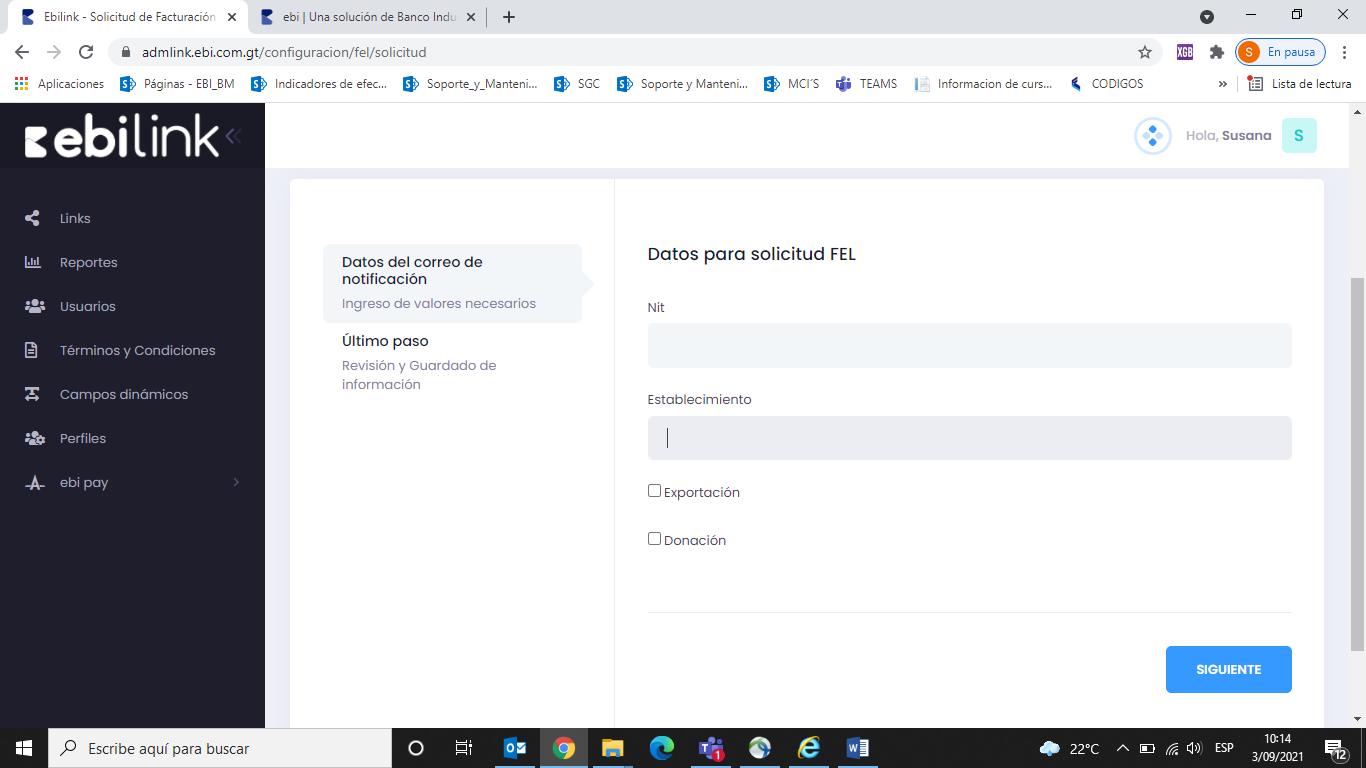Viewport: 1366px width, 768px height.
Task: Click the page vertical scrollbar
Action: (1357, 465)
